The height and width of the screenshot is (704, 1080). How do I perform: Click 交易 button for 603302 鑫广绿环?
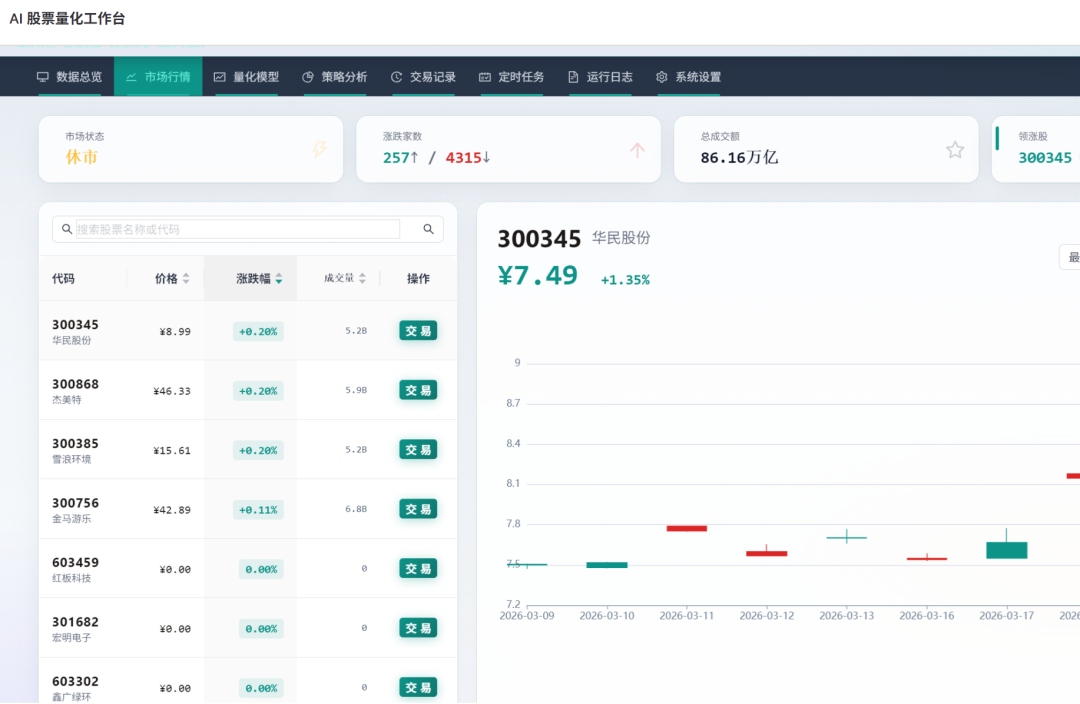click(x=418, y=687)
